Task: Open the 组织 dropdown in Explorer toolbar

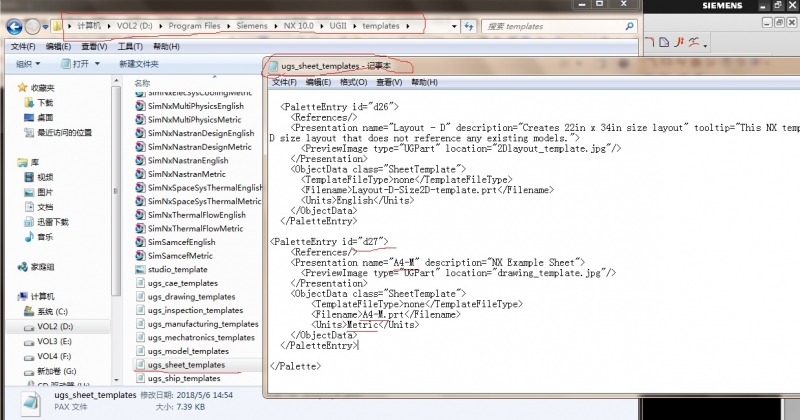Action: click(28, 64)
